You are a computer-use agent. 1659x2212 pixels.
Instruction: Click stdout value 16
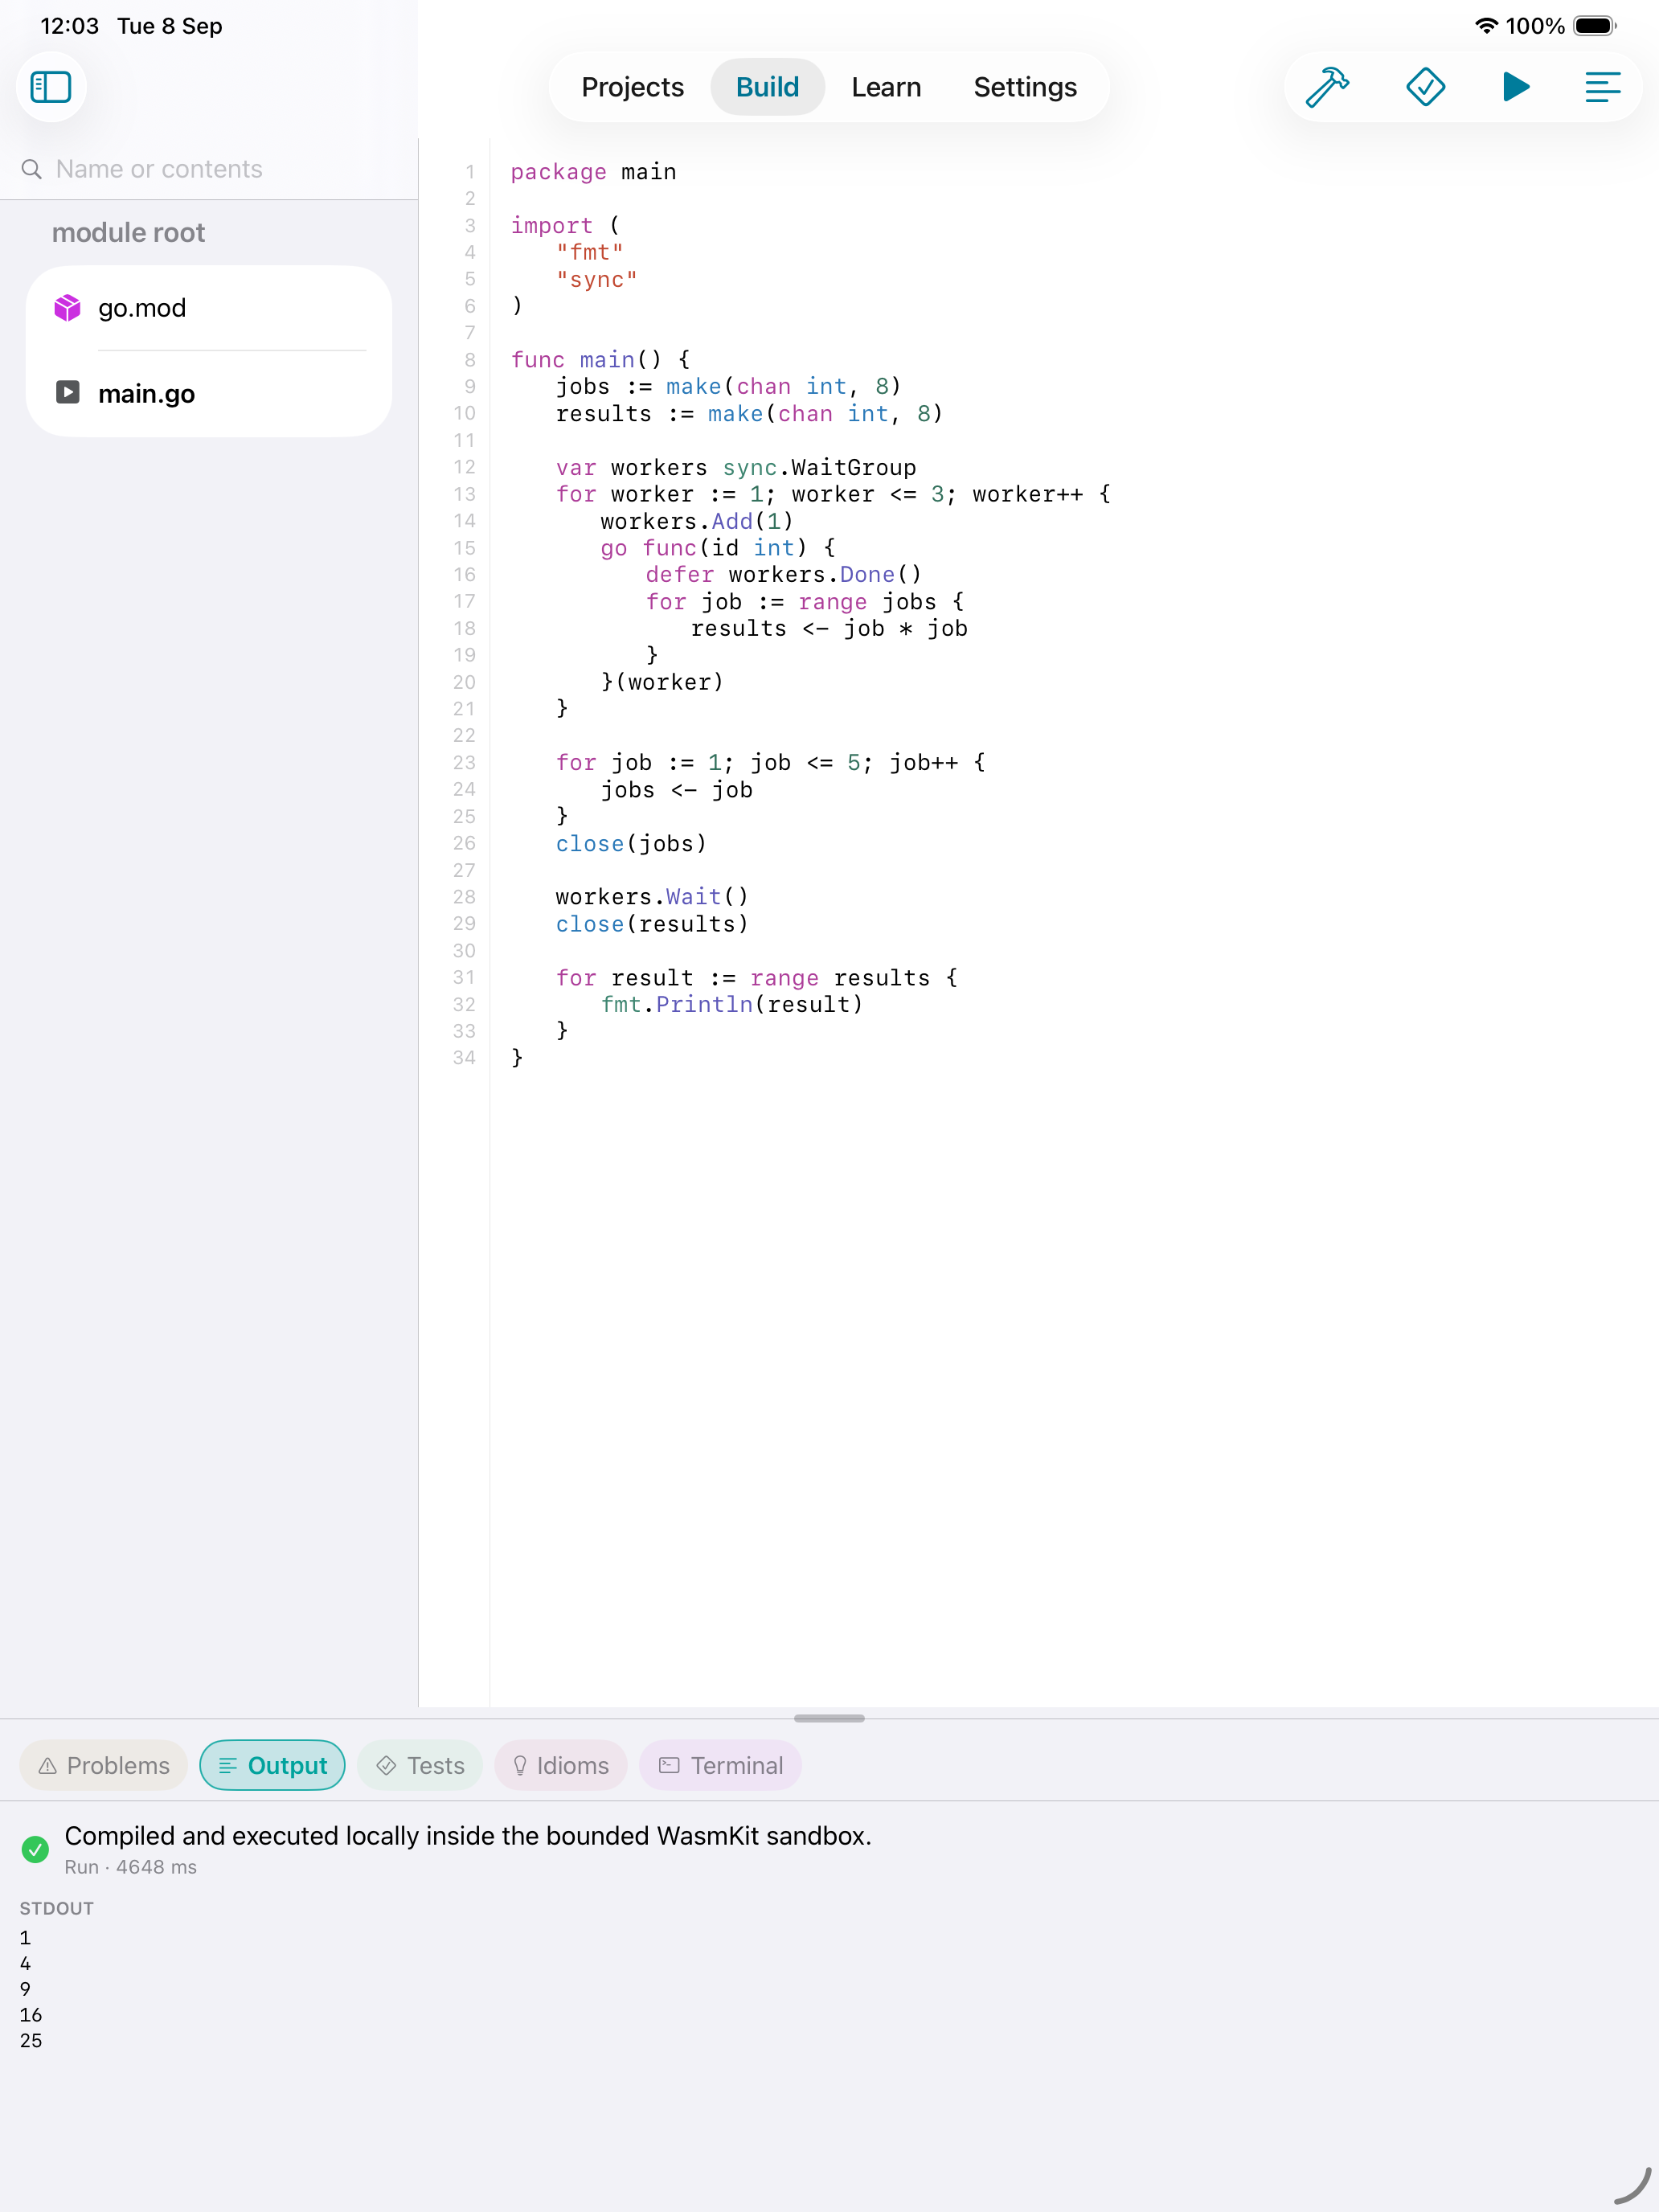click(31, 2014)
